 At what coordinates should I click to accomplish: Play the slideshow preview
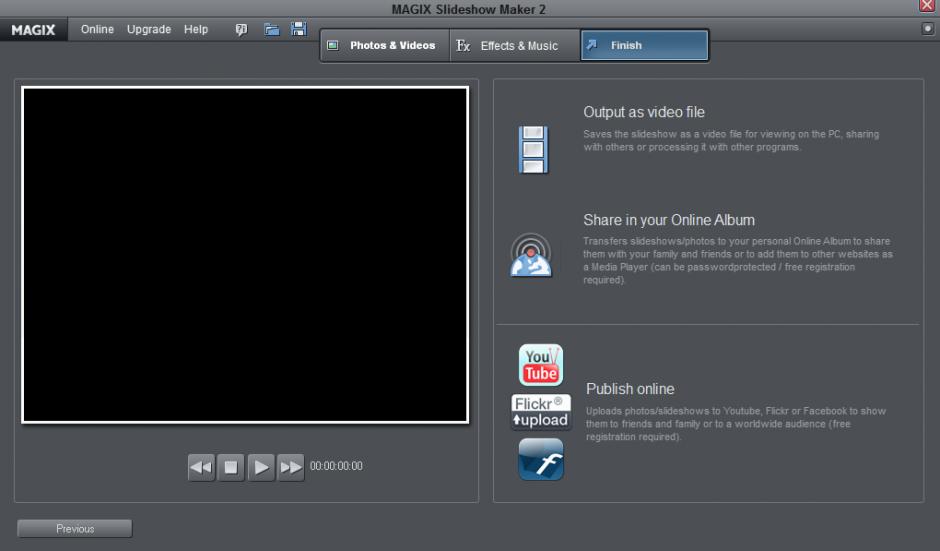point(261,467)
